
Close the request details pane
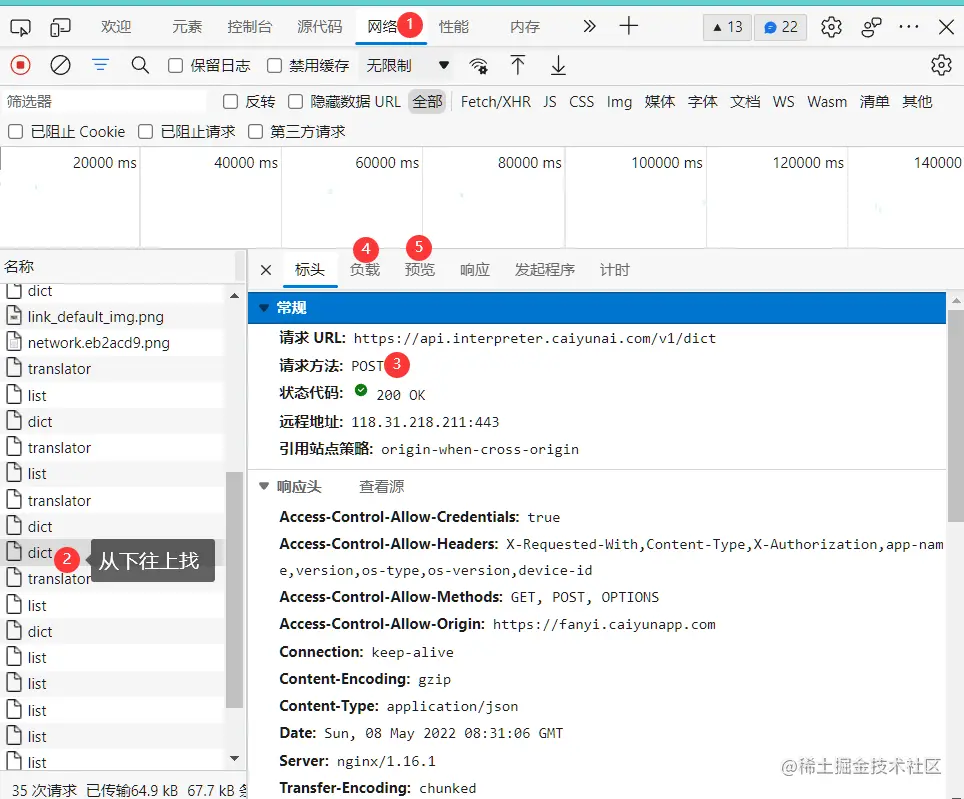(266, 270)
